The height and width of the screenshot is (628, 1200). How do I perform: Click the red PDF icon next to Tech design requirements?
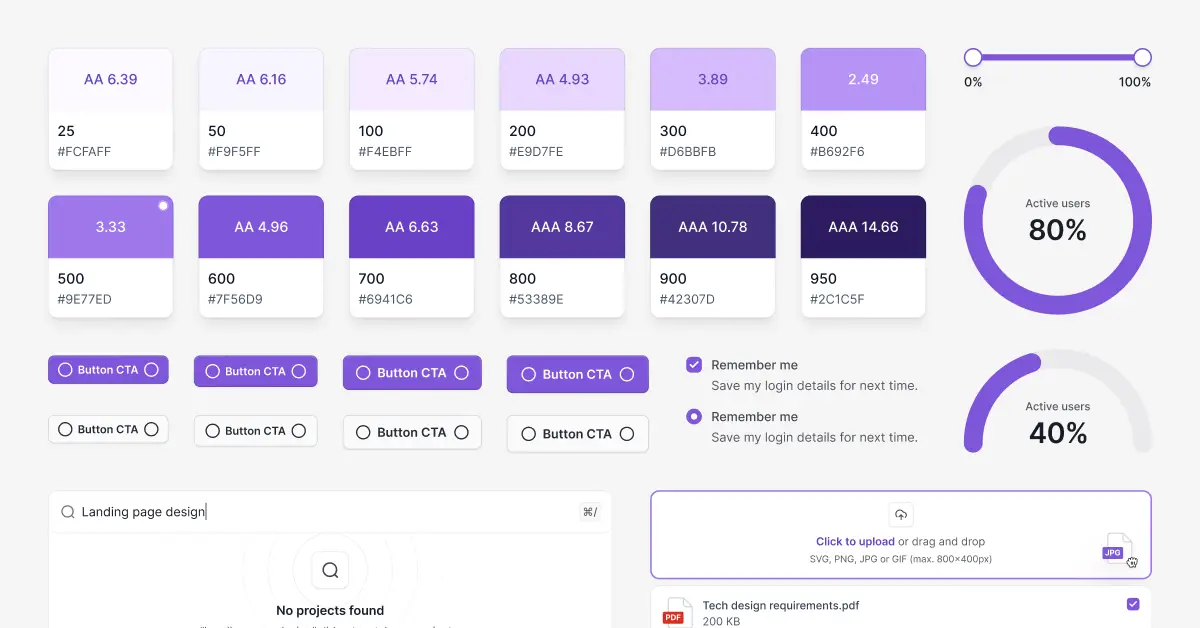pos(676,611)
